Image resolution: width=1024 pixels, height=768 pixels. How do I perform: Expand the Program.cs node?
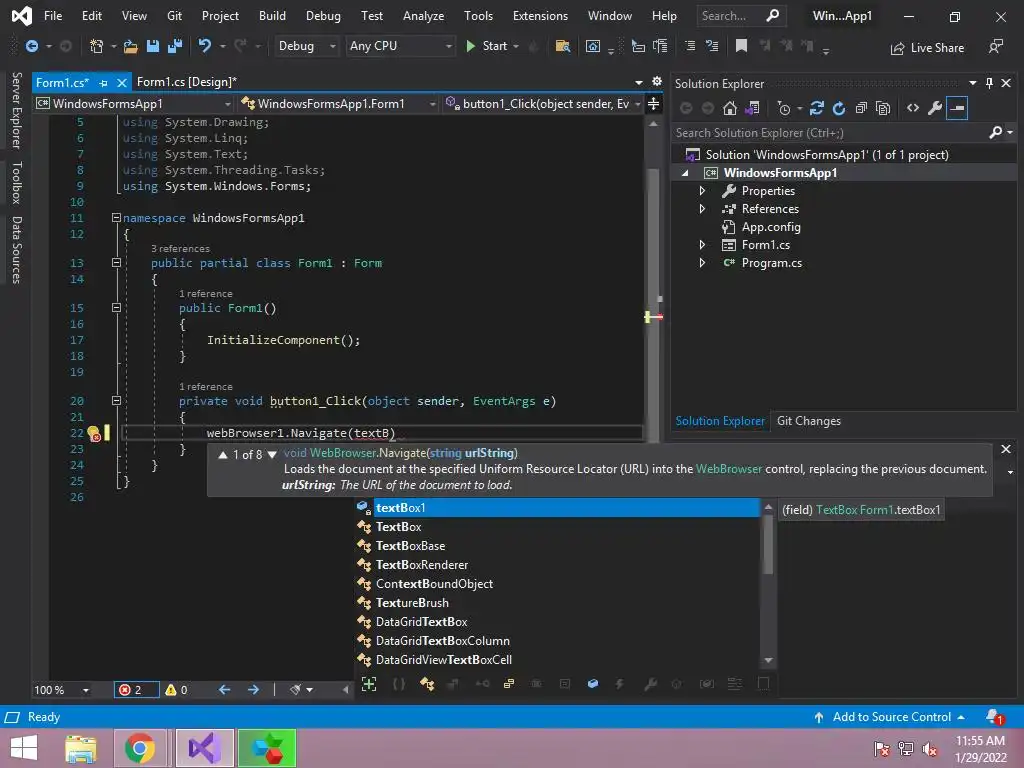point(702,263)
